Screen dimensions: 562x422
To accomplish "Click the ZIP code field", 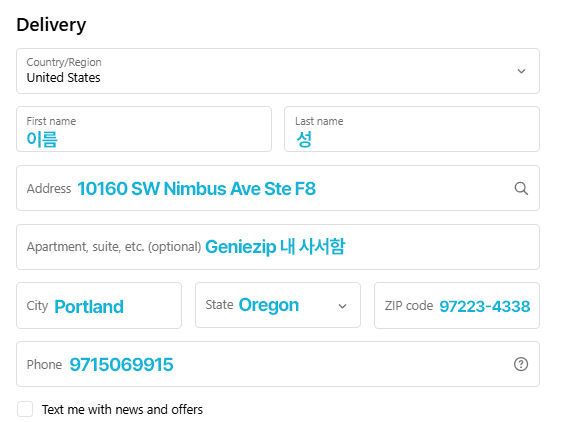I will click(x=457, y=305).
